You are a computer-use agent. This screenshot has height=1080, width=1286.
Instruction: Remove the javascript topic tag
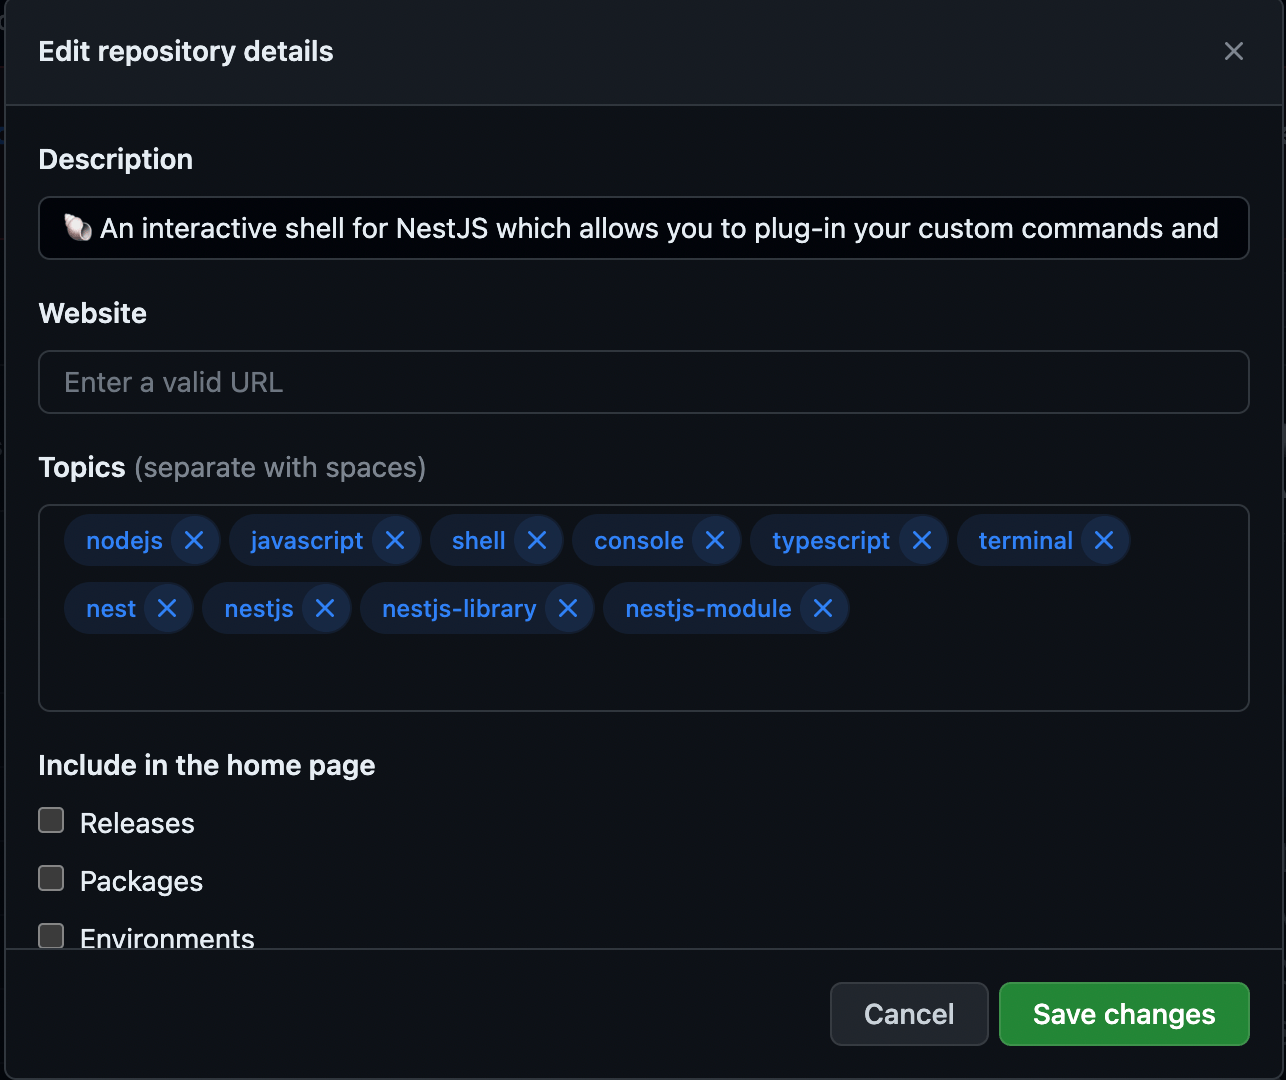(394, 540)
